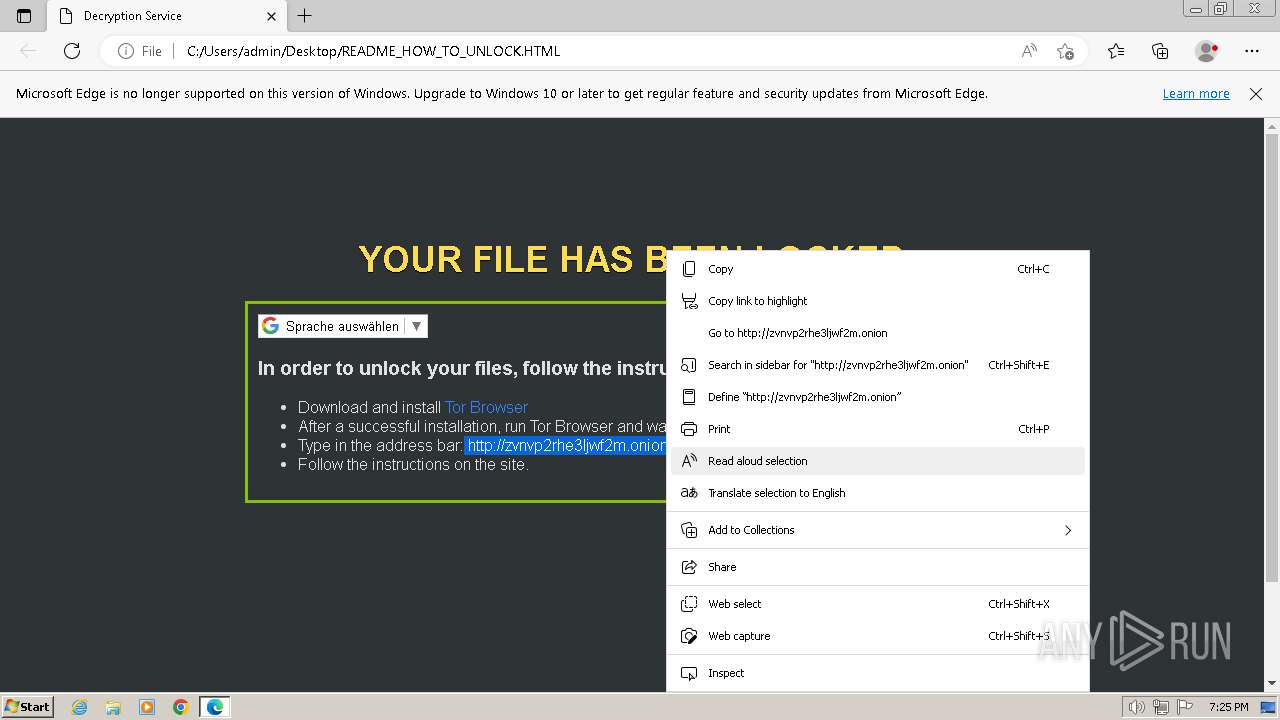The image size is (1280, 720).
Task: Choose Share from context menu
Action: [x=878, y=567]
